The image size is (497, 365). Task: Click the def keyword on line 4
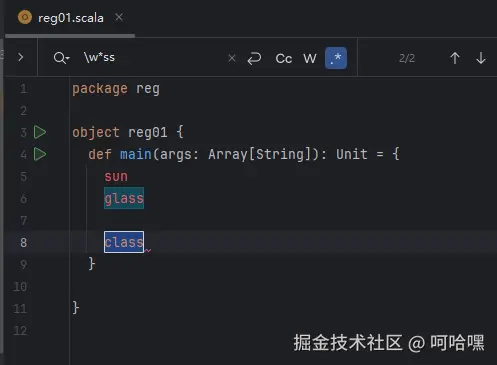(x=100, y=154)
